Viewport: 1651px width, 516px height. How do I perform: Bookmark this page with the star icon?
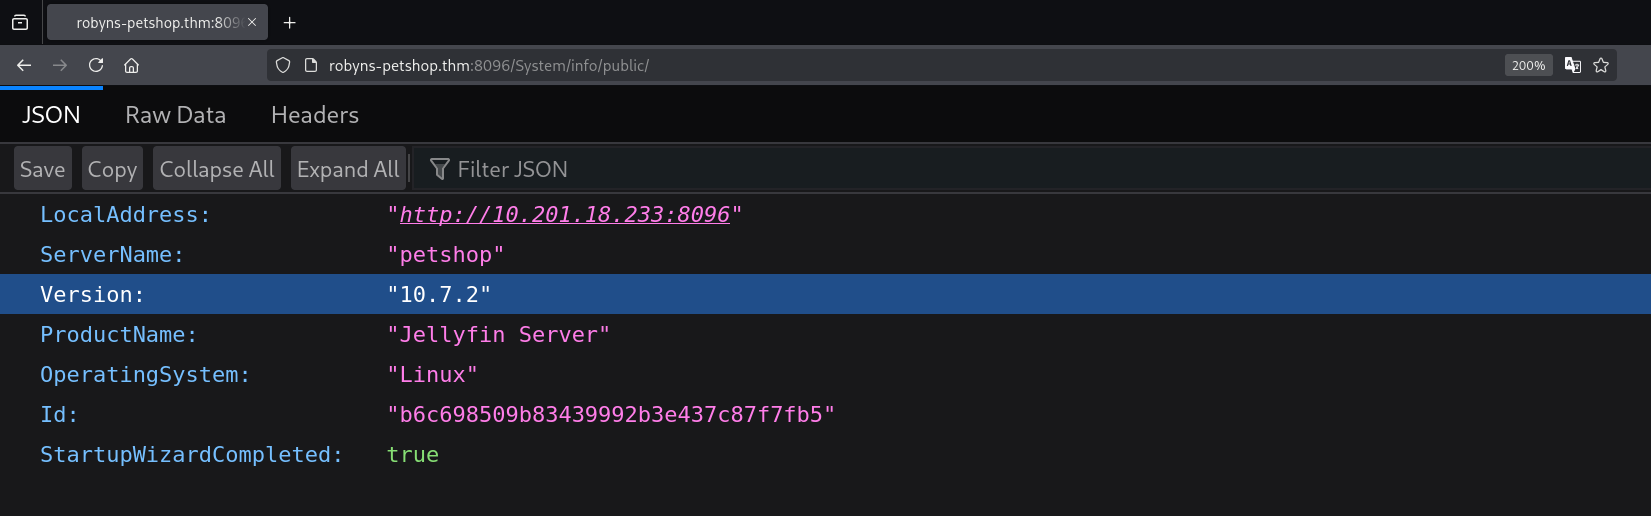1601,65
